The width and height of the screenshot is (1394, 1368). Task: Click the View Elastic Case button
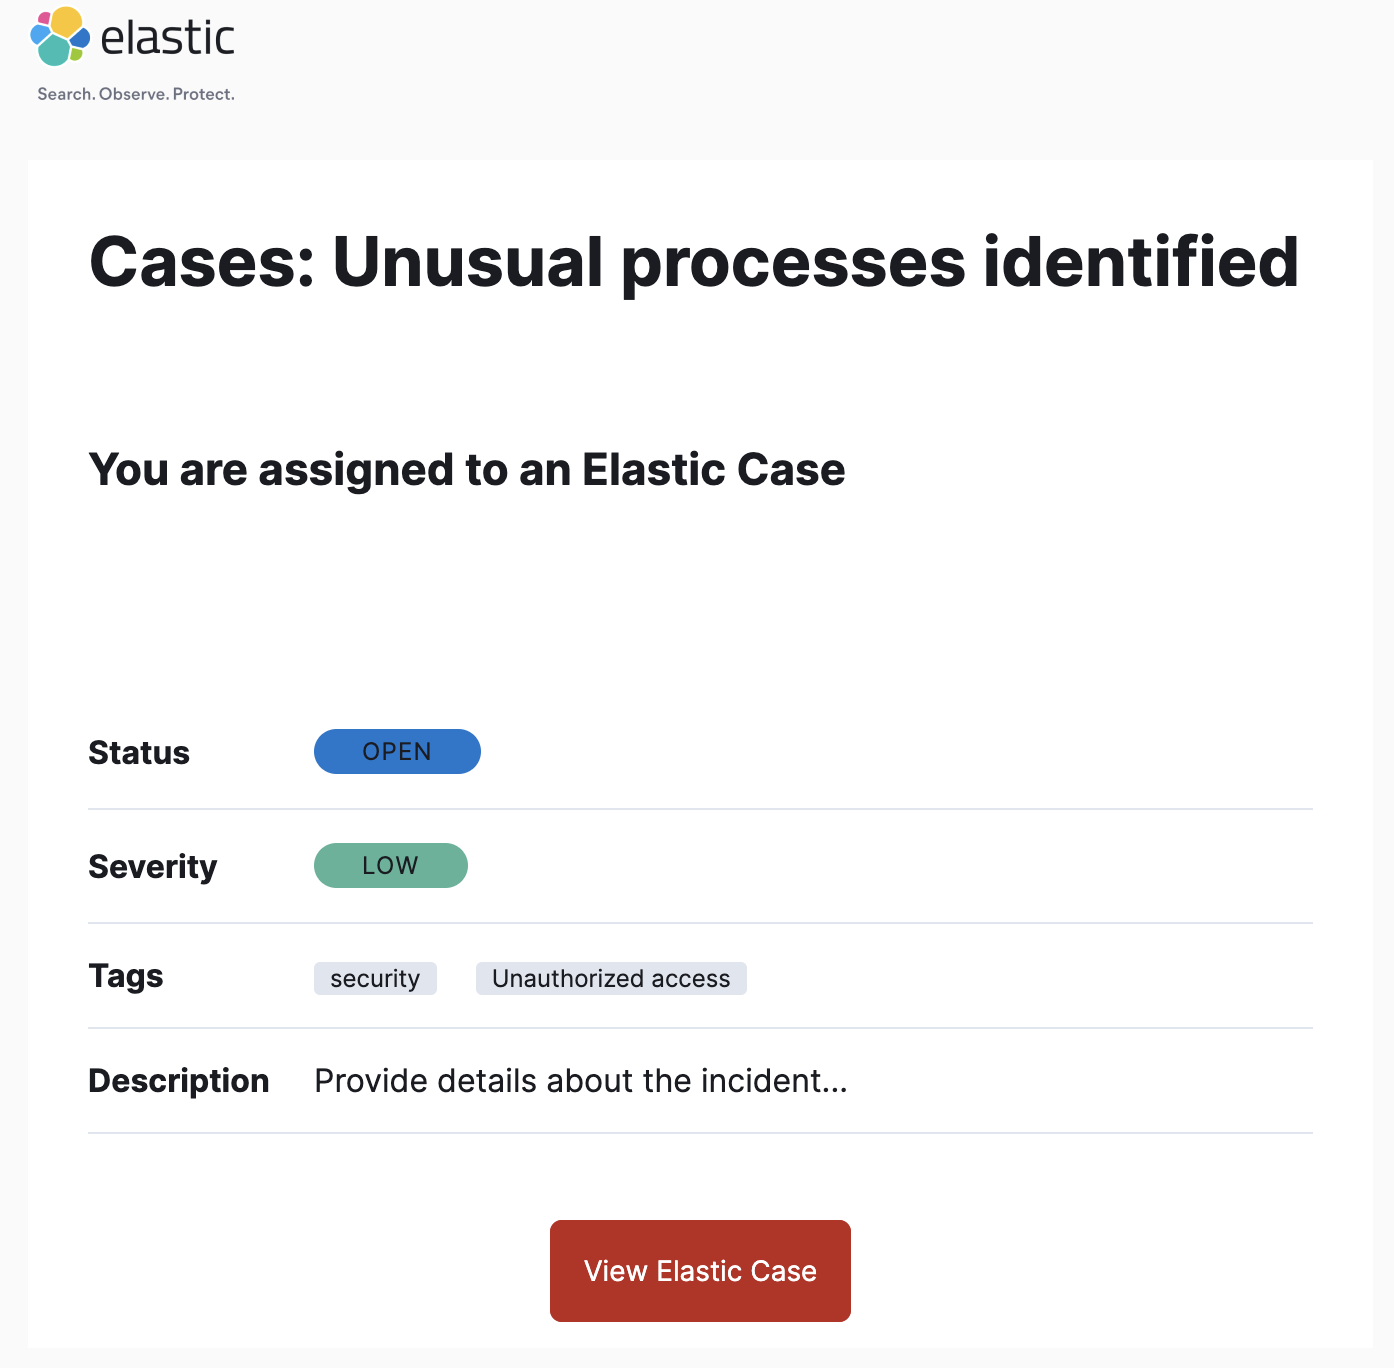[x=699, y=1270]
